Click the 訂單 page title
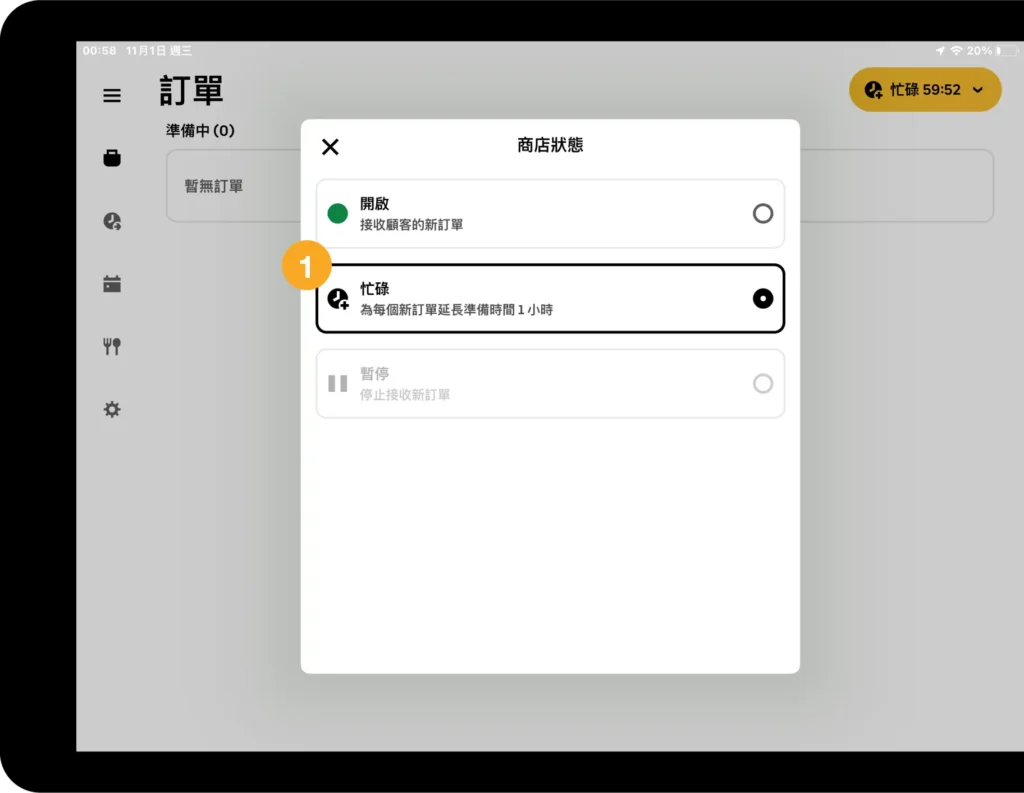The height and width of the screenshot is (793, 1024). point(191,90)
